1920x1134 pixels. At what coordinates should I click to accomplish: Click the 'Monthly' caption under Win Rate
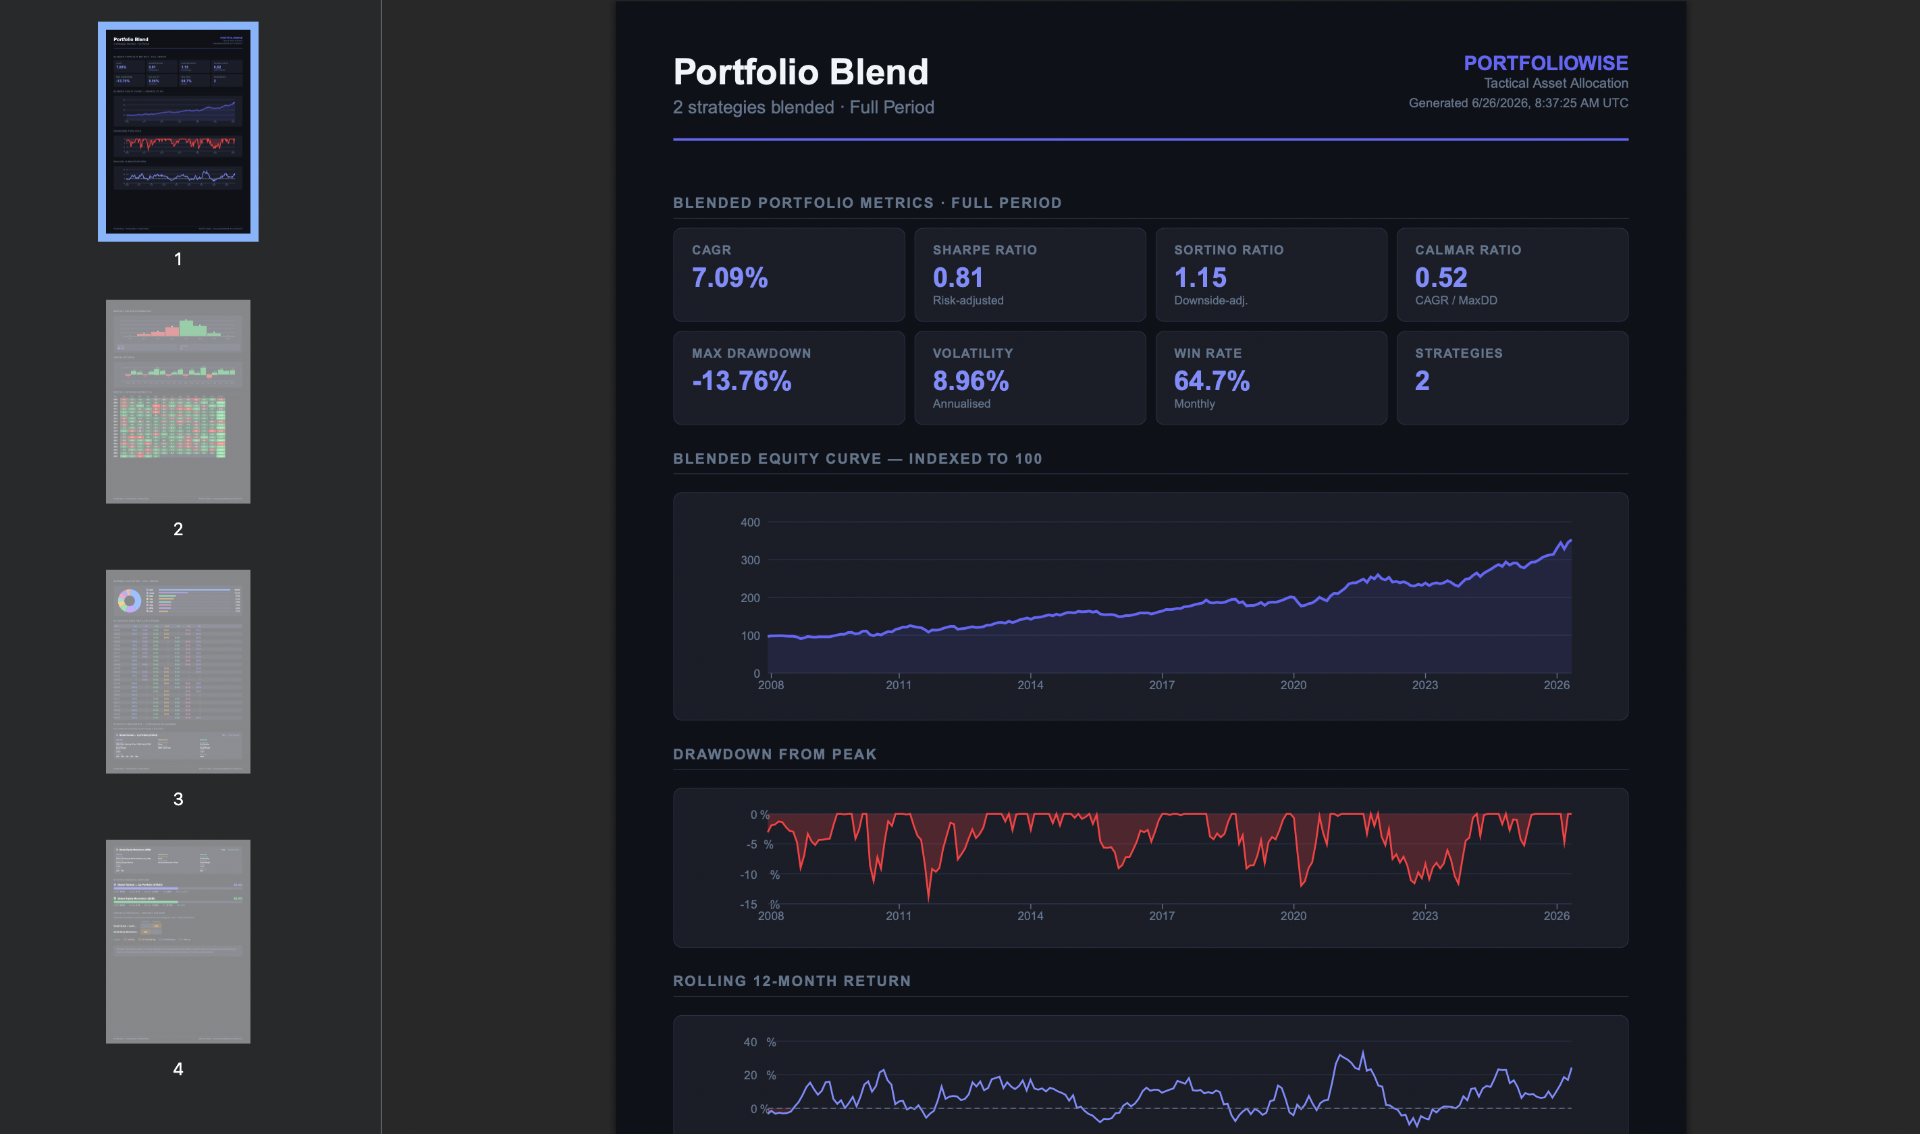(1194, 404)
